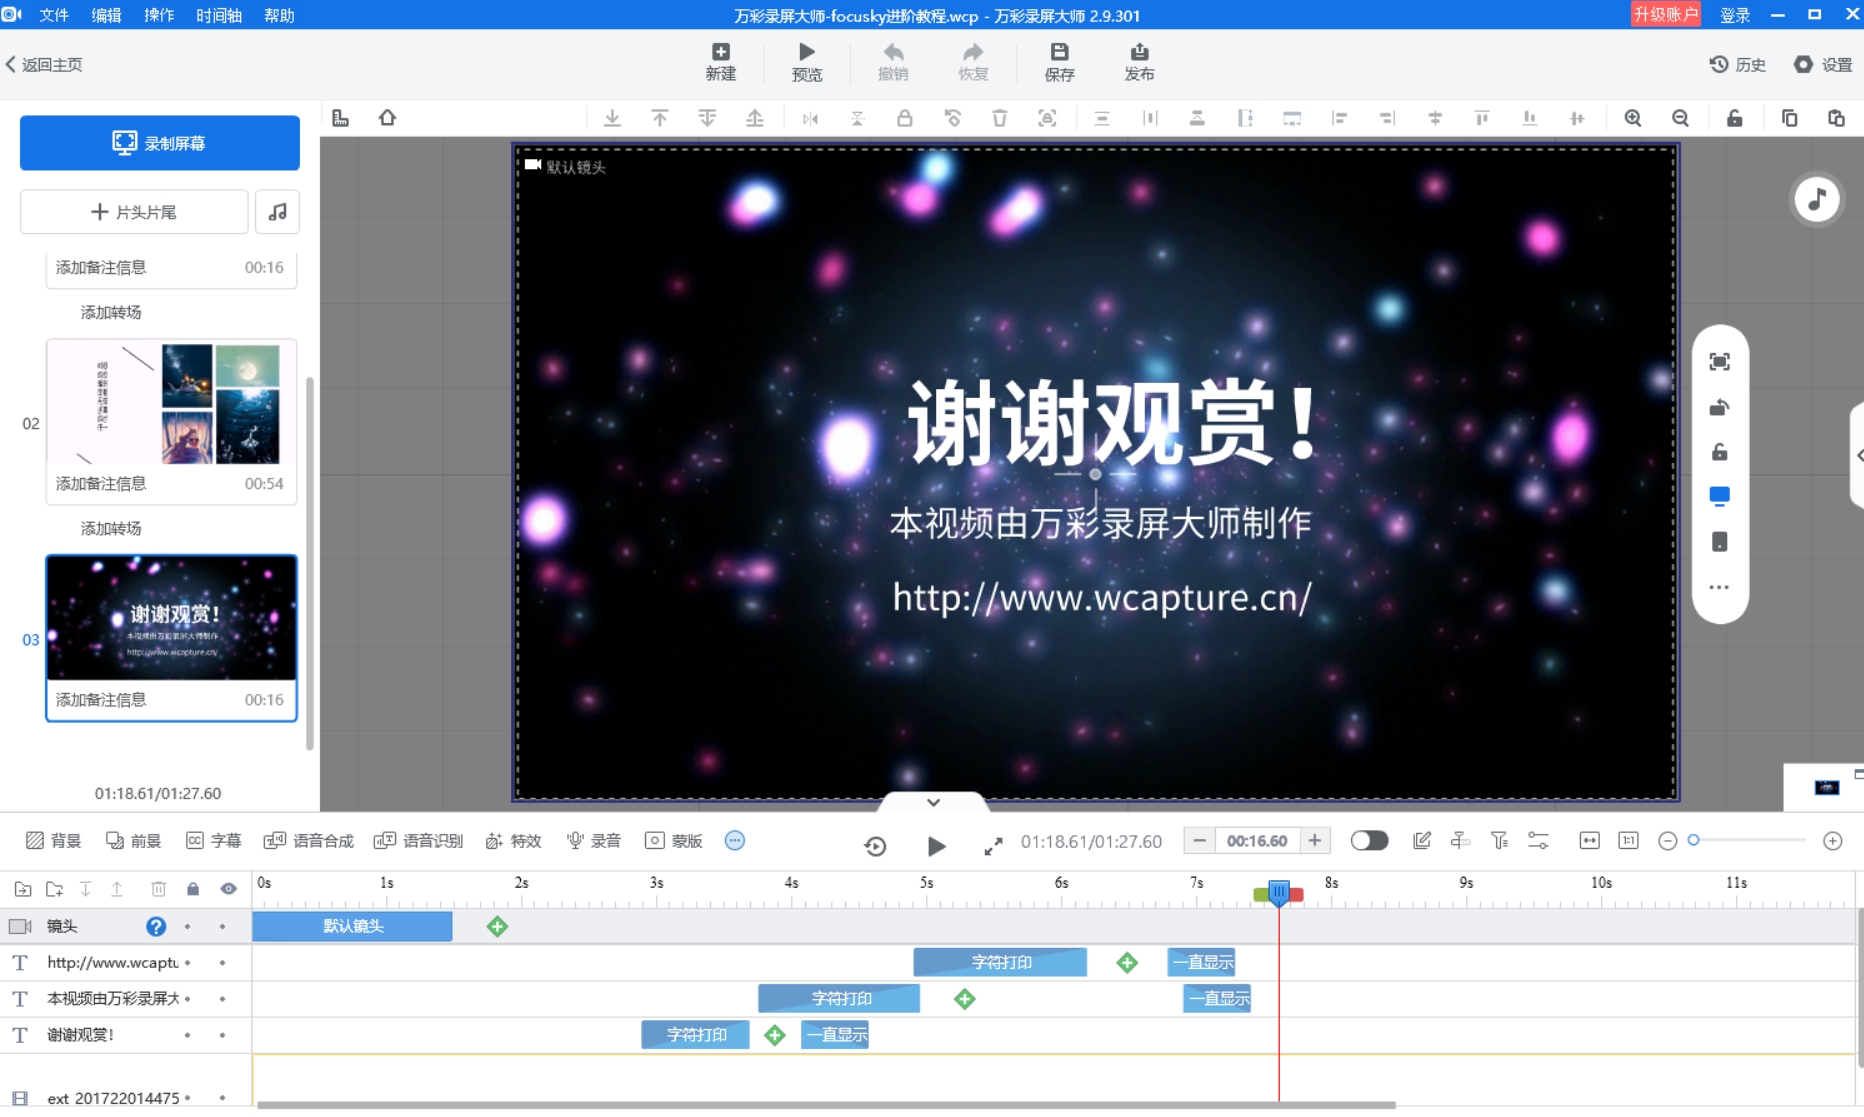Image resolution: width=1864 pixels, height=1117 pixels.
Task: Click timeline zoom-in plus circle
Action: click(1832, 841)
